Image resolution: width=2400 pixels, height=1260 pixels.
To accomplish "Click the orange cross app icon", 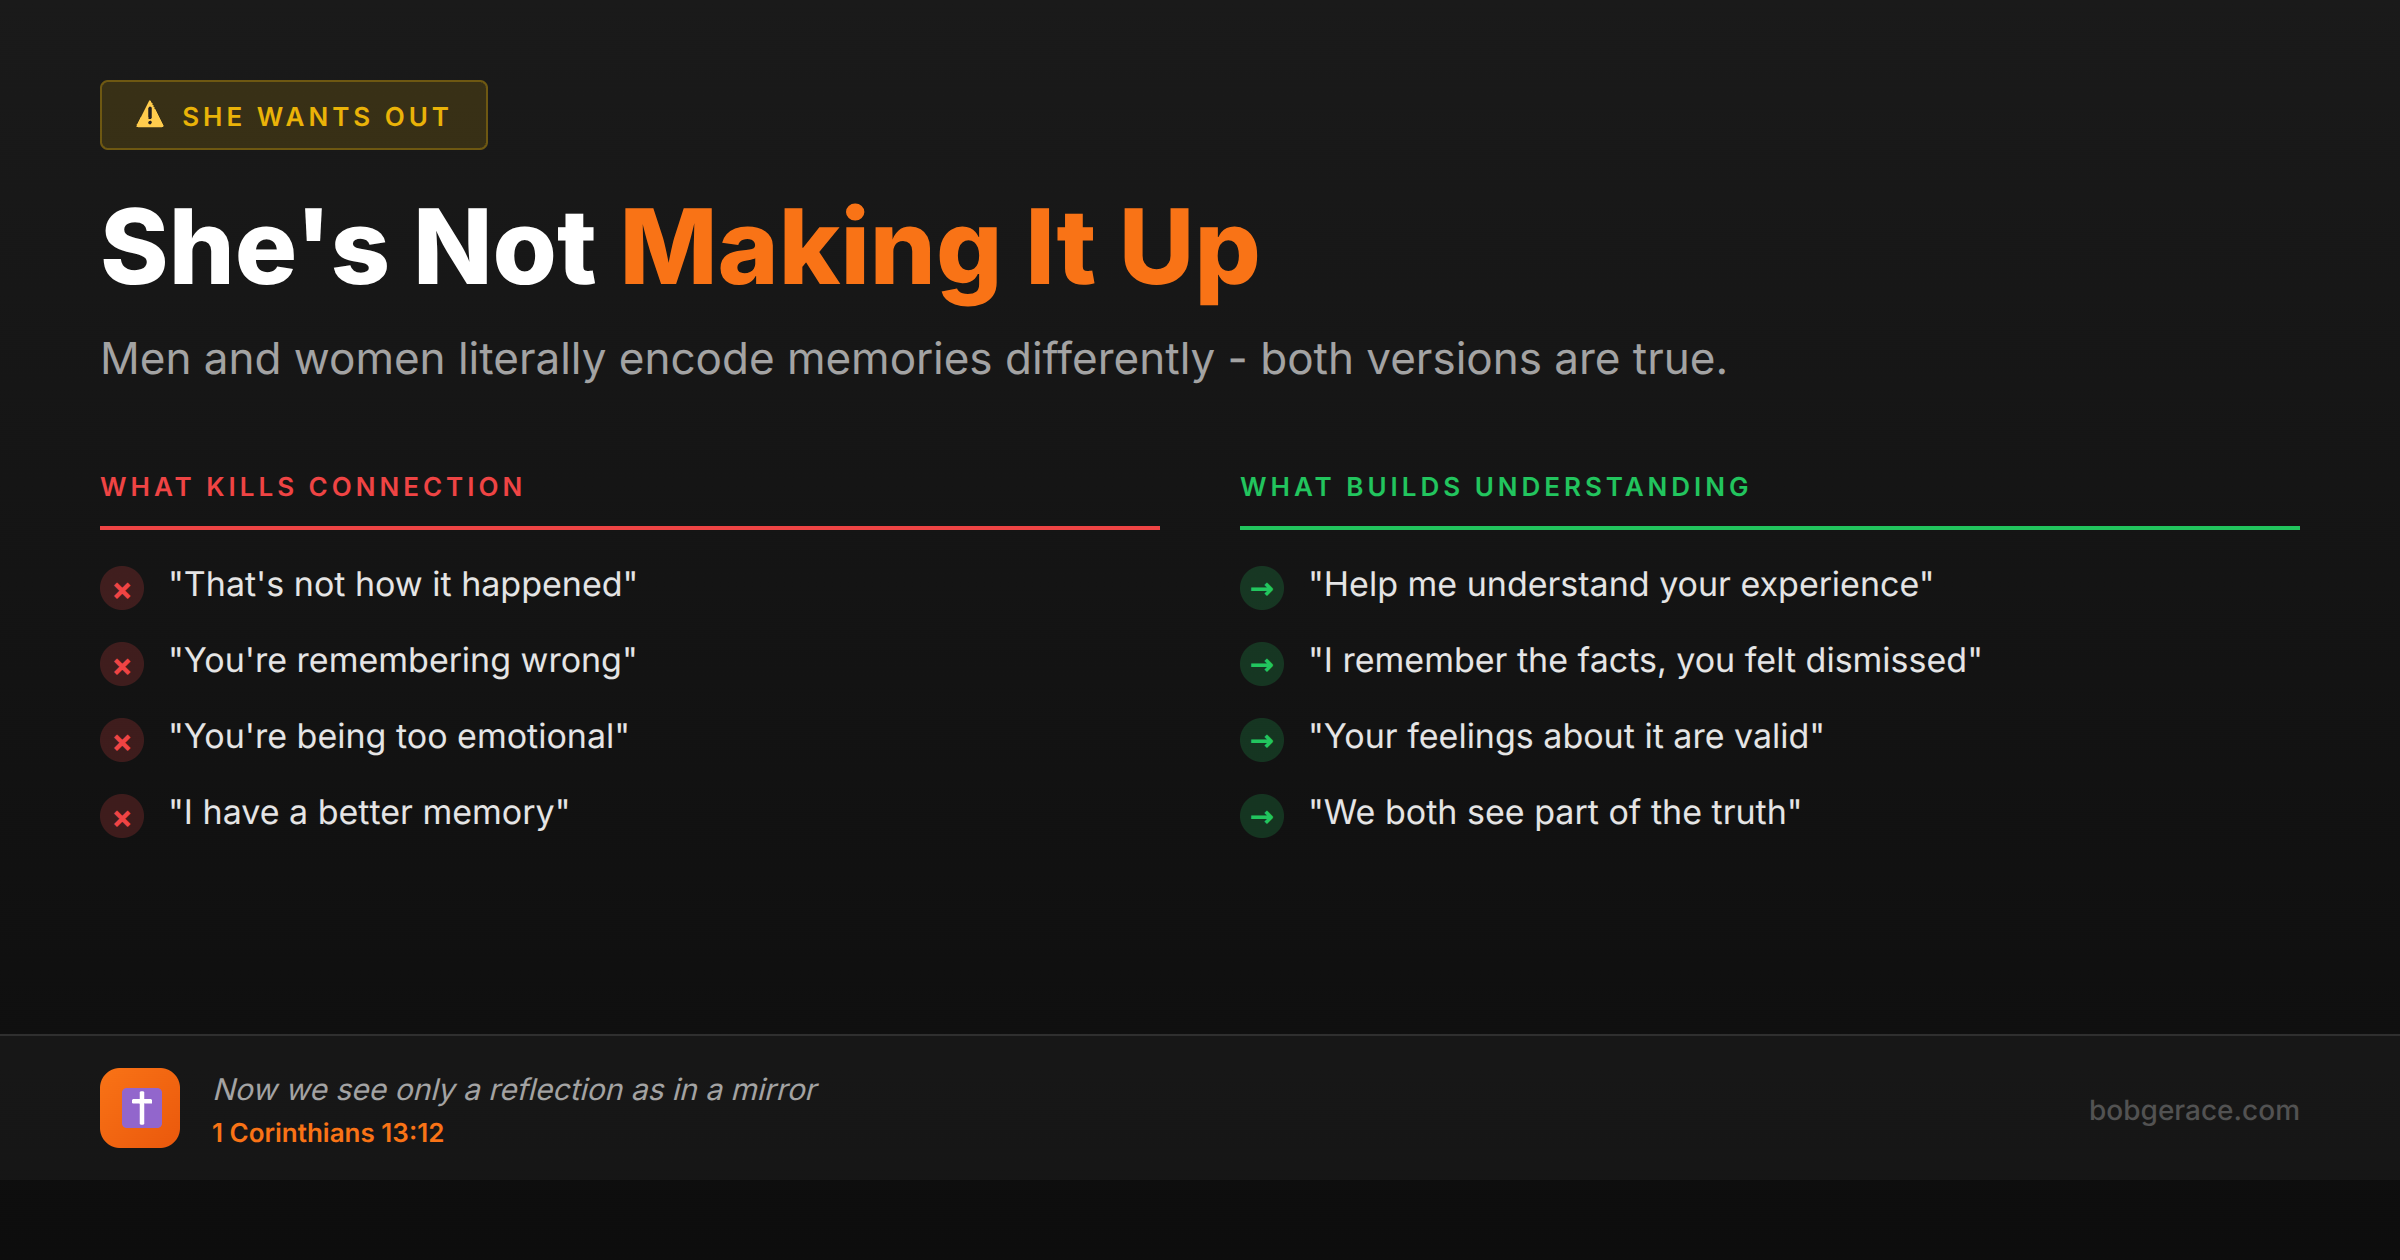I will (x=140, y=1108).
